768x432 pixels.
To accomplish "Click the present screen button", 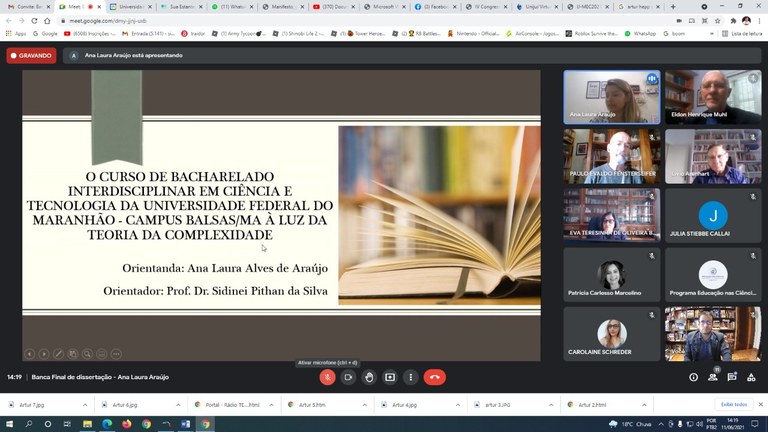I will pyautogui.click(x=390, y=377).
